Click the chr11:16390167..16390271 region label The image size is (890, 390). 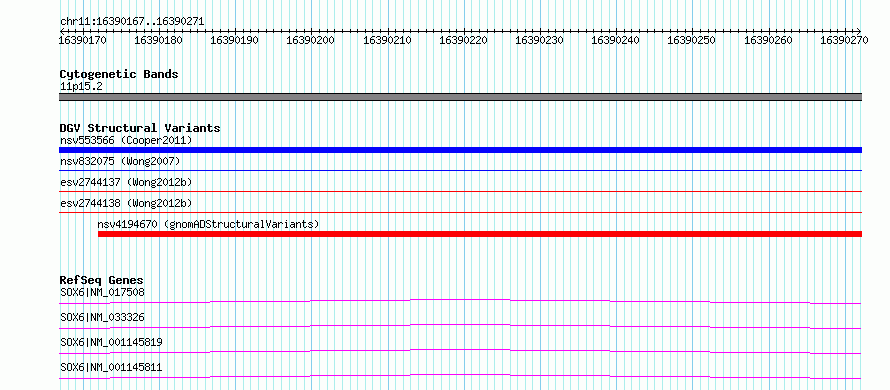pyautogui.click(x=132, y=22)
